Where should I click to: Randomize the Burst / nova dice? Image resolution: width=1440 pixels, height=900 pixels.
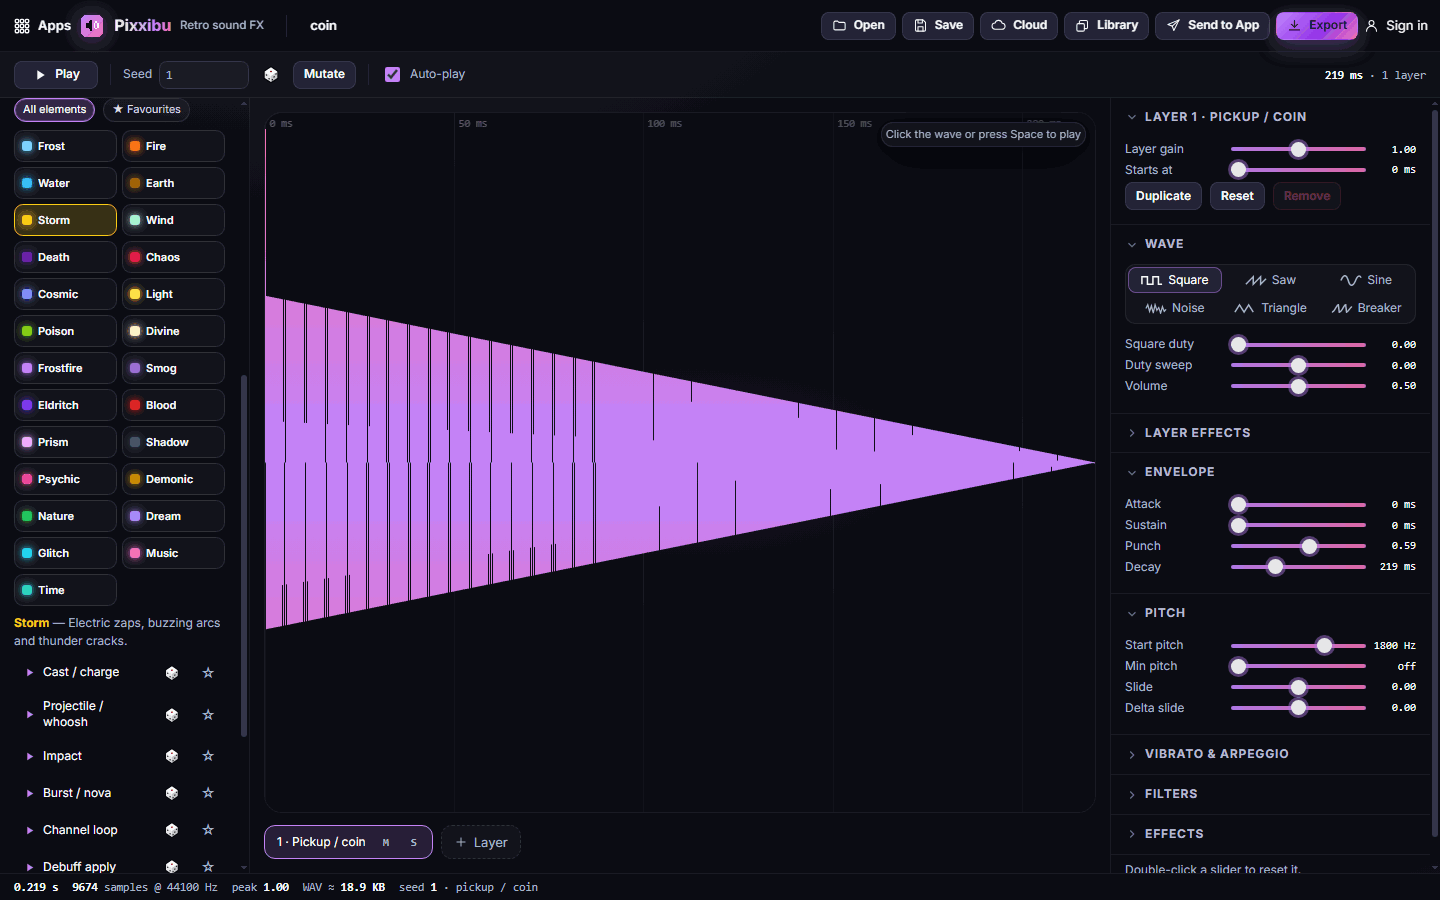pos(172,793)
